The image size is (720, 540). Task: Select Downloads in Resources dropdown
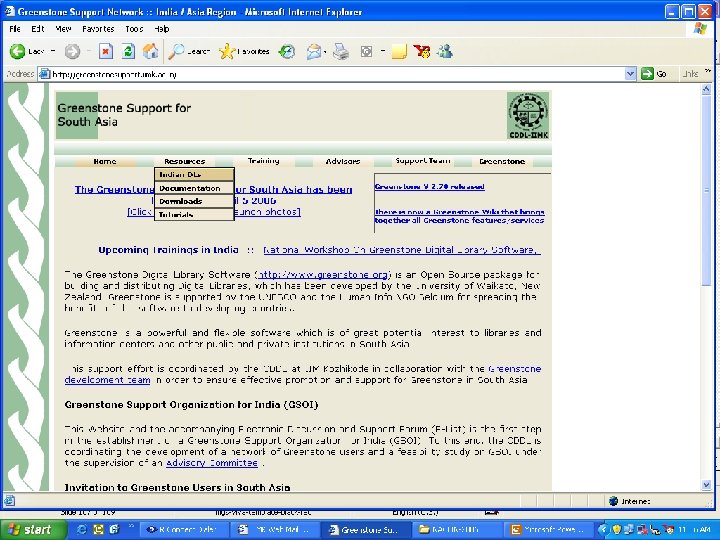[194, 201]
